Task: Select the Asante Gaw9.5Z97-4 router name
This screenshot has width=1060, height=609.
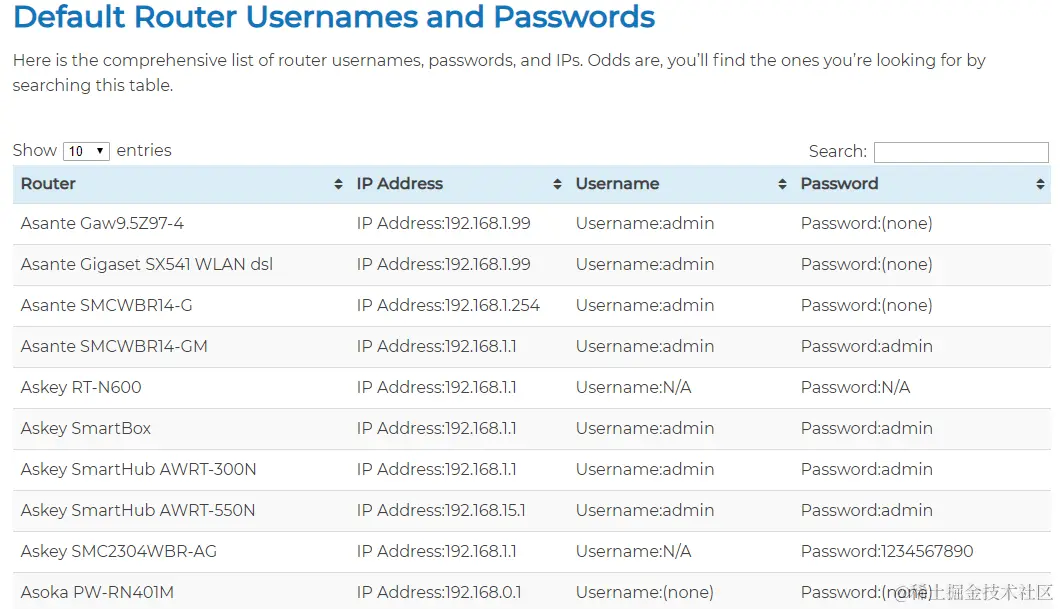Action: (x=102, y=224)
